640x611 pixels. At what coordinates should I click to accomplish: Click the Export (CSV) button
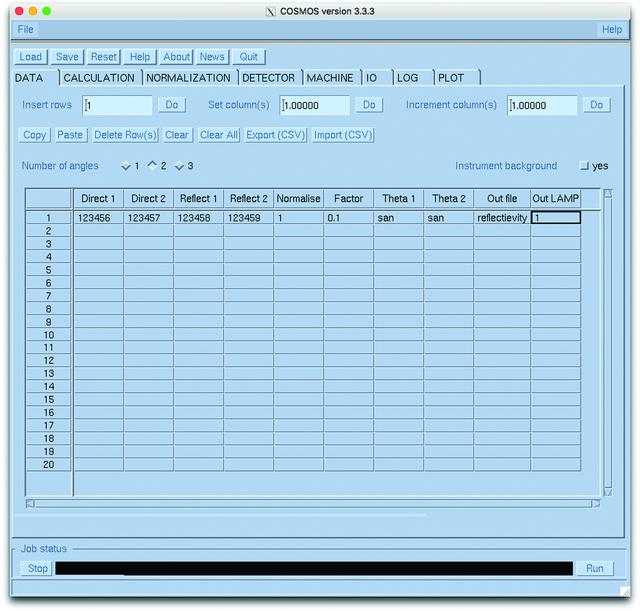point(276,135)
